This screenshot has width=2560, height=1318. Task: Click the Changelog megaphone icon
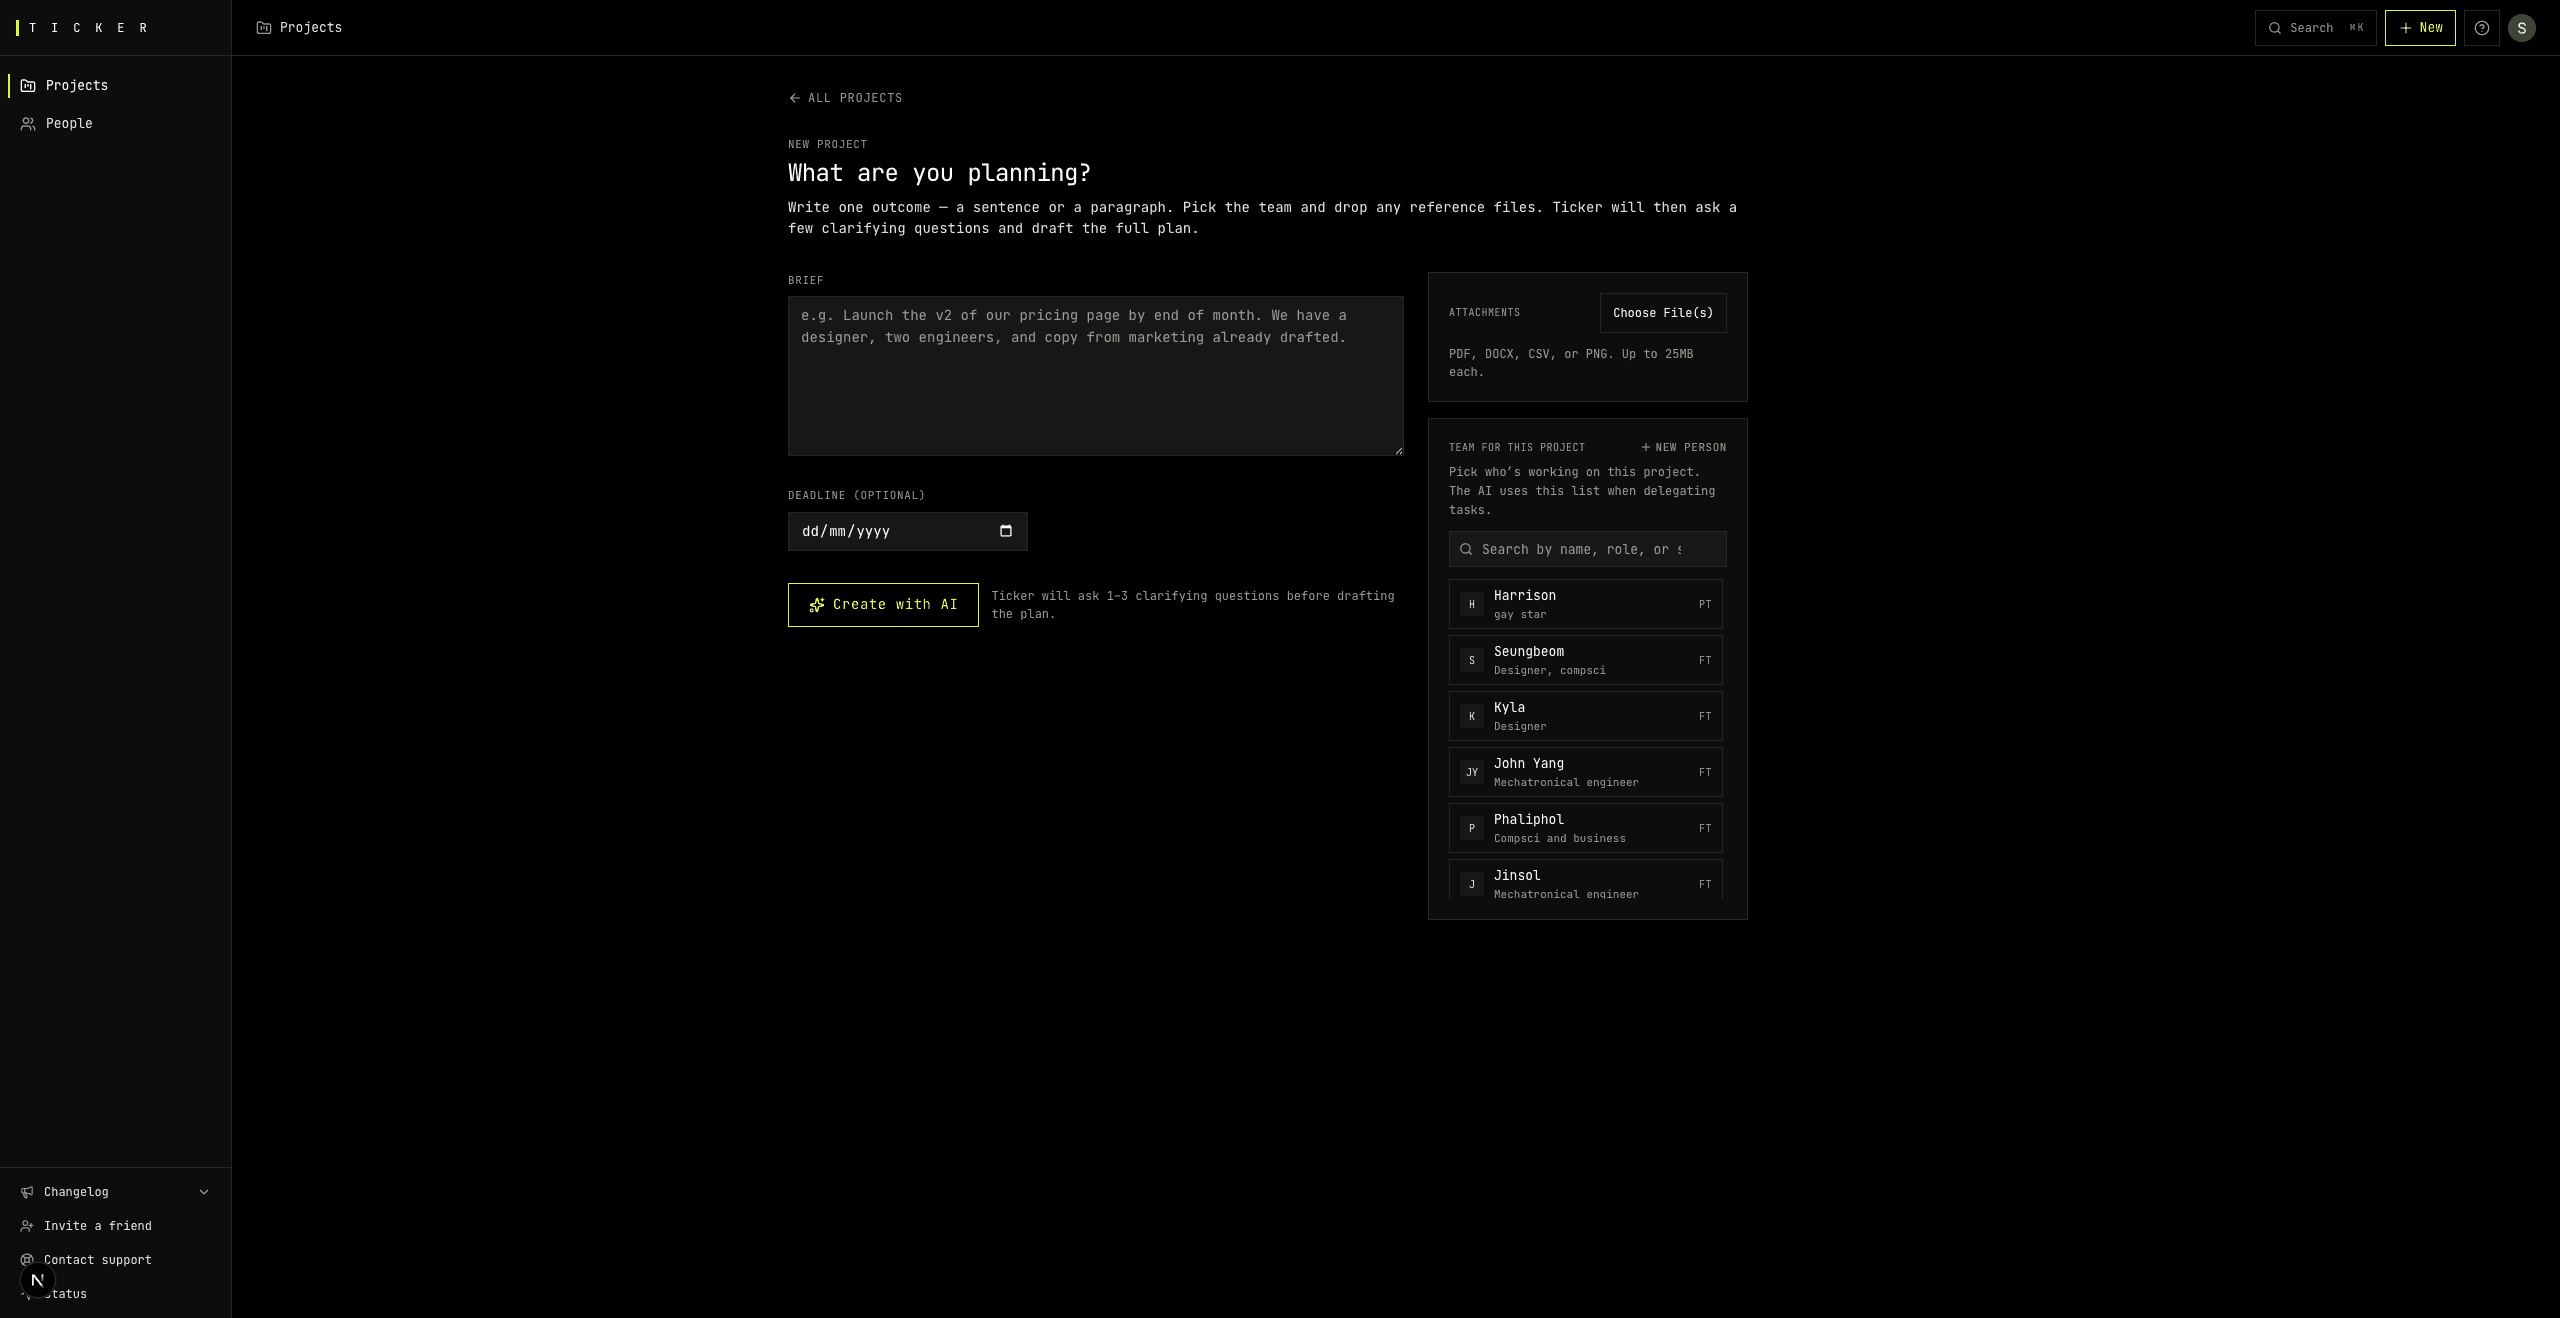27,1192
